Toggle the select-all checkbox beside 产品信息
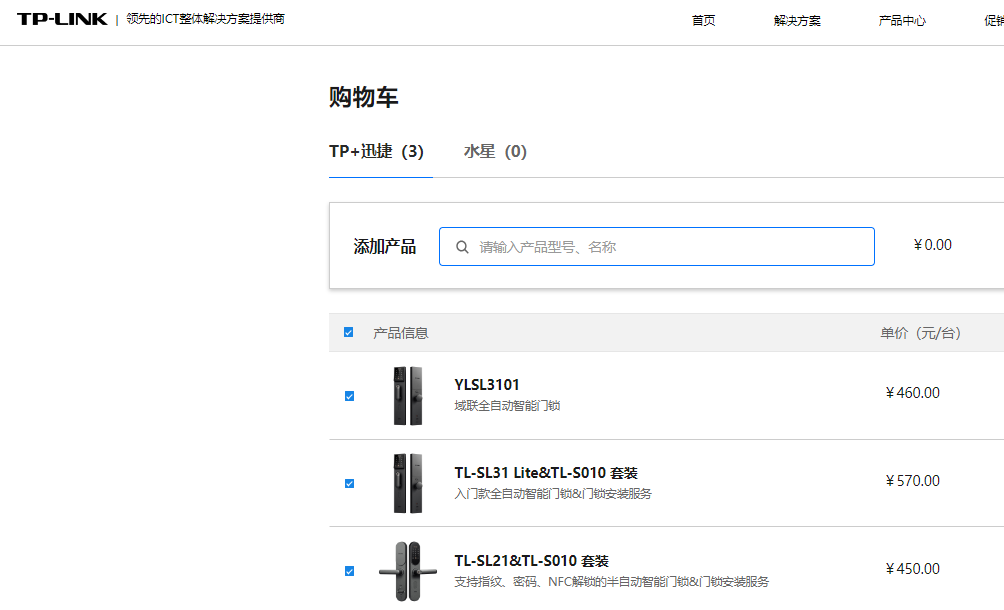This screenshot has height=610, width=1004. click(x=348, y=332)
